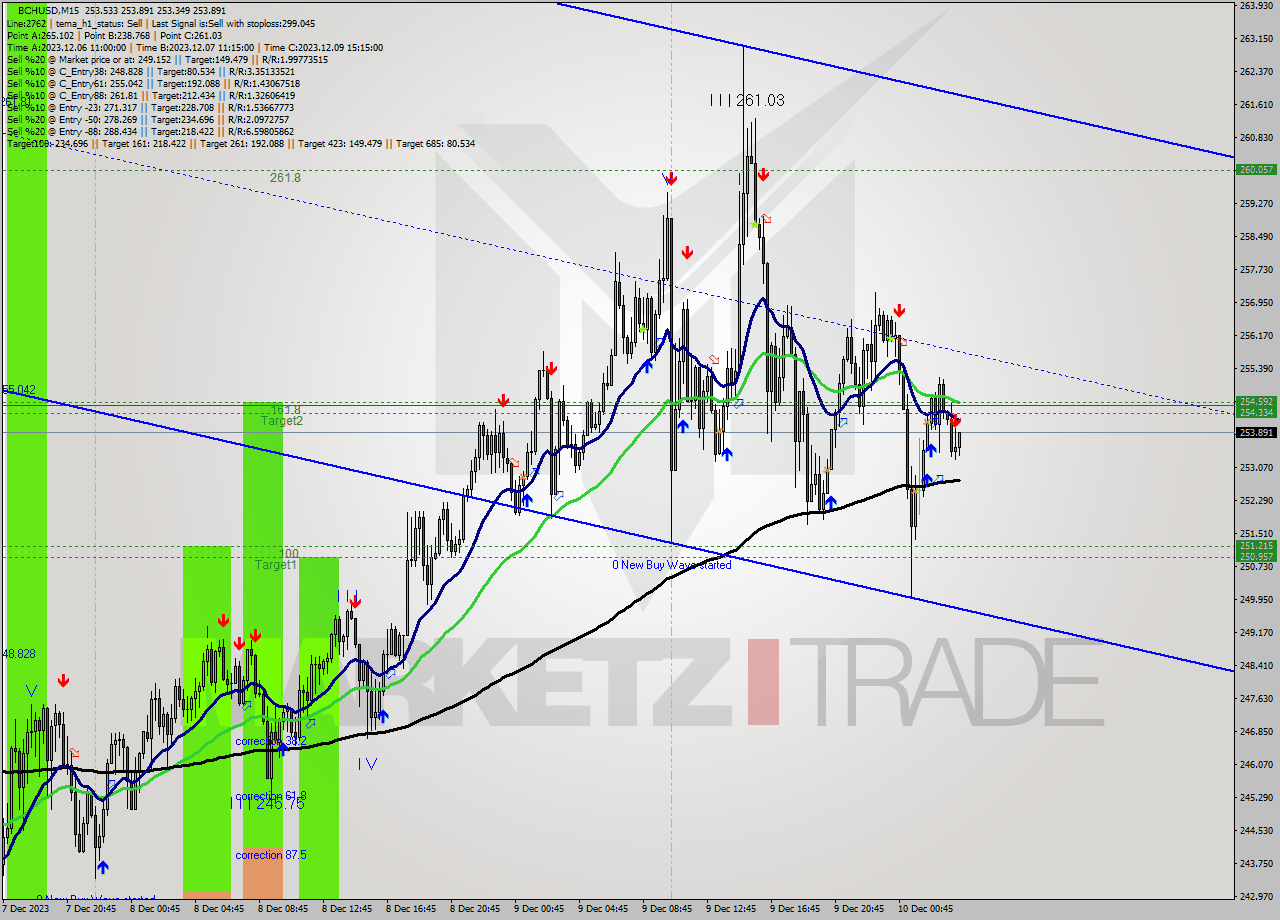Select the 'Target 685: 80.534' text
The height and width of the screenshot is (920, 1280).
tap(435, 144)
